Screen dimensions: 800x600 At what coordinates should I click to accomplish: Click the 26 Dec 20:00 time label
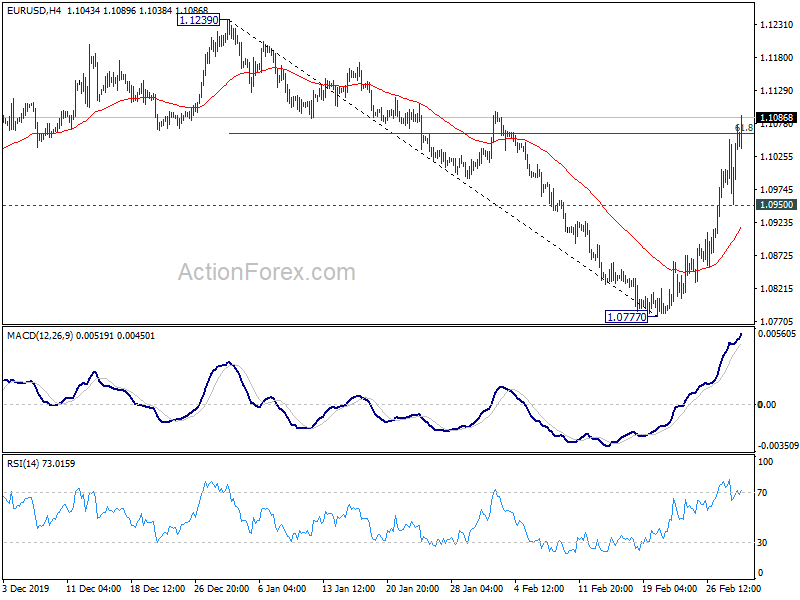[x=222, y=588]
